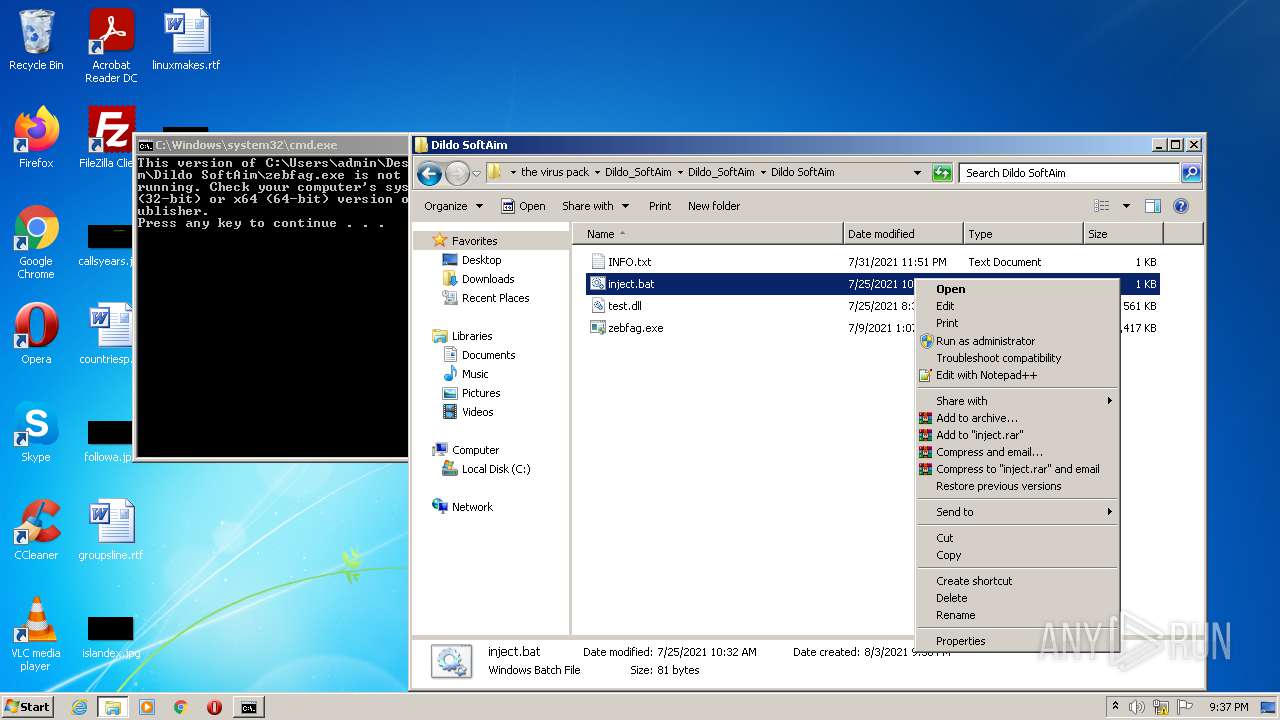The width and height of the screenshot is (1280, 720).
Task: Click the change view icon
Action: click(x=1101, y=206)
